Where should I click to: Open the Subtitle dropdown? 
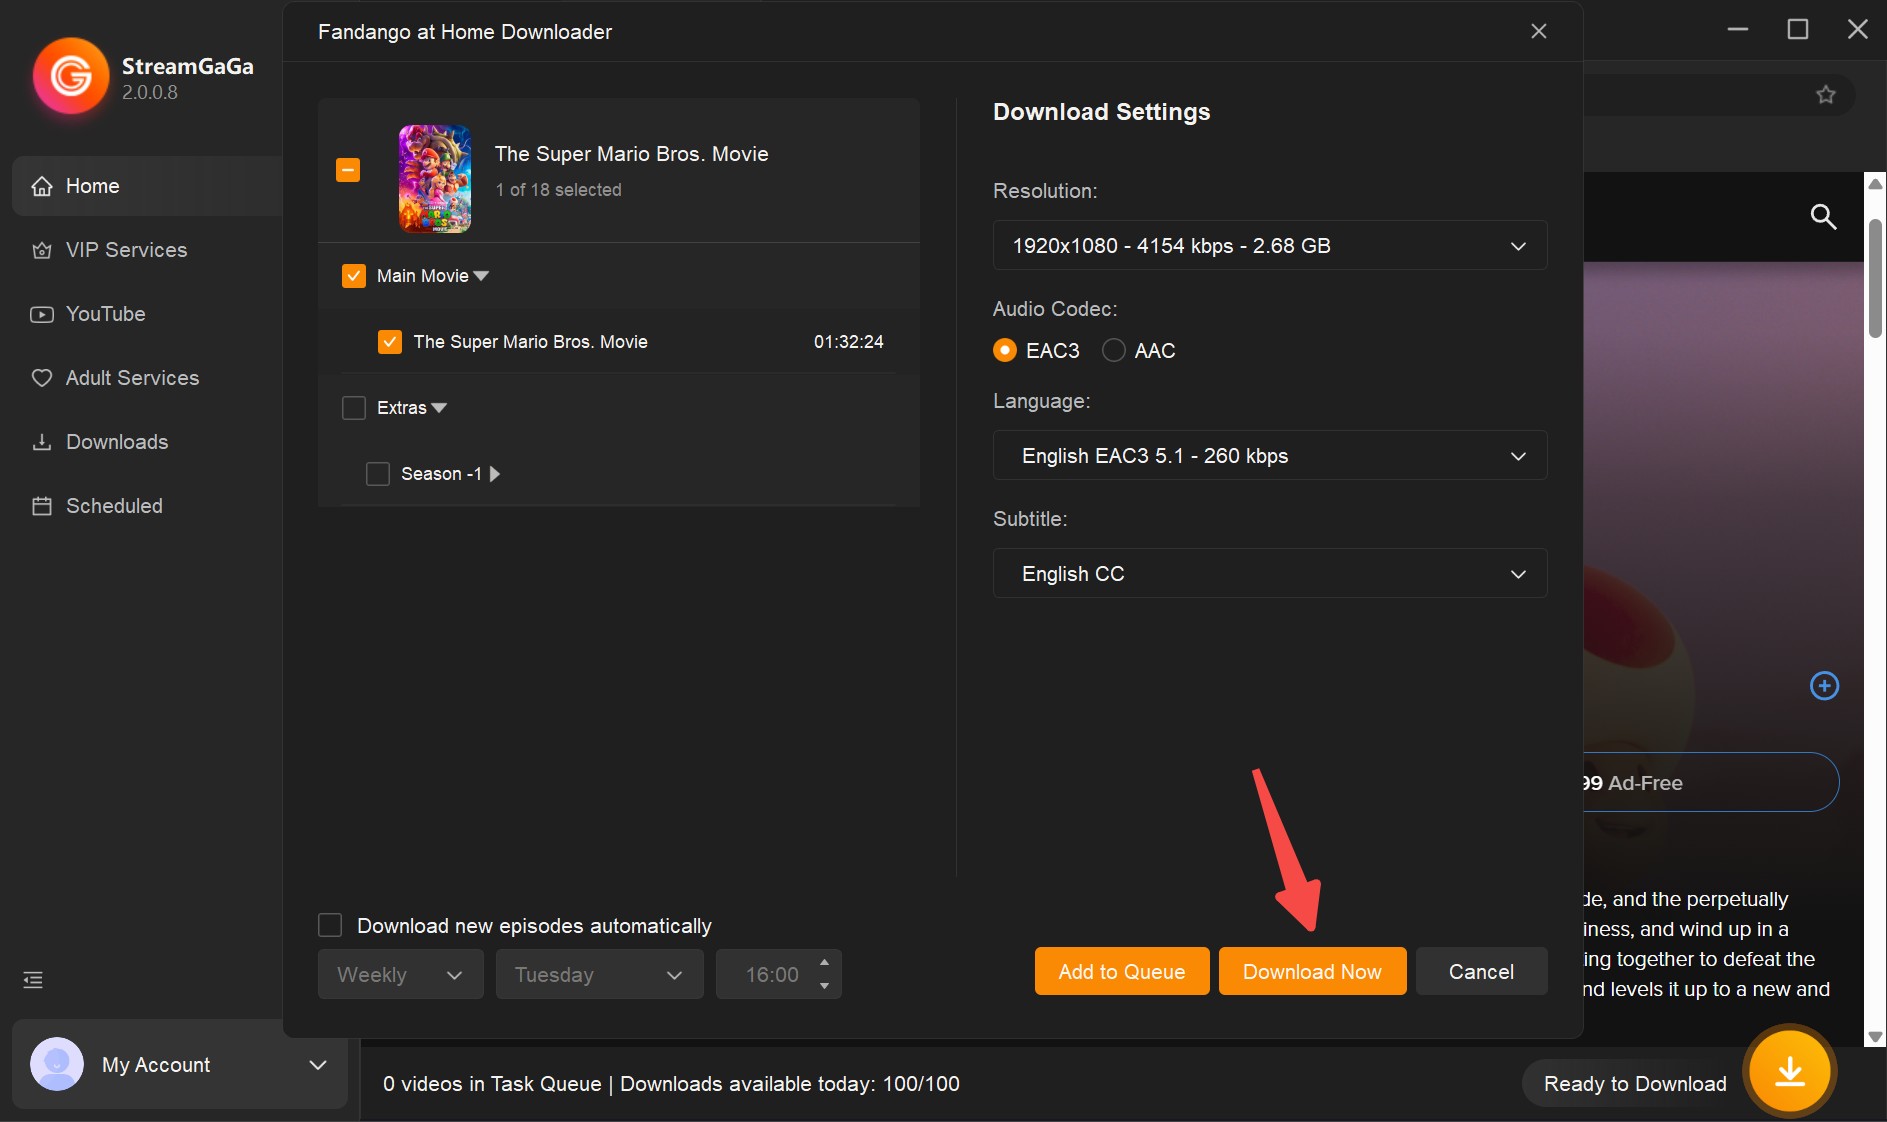coord(1270,574)
